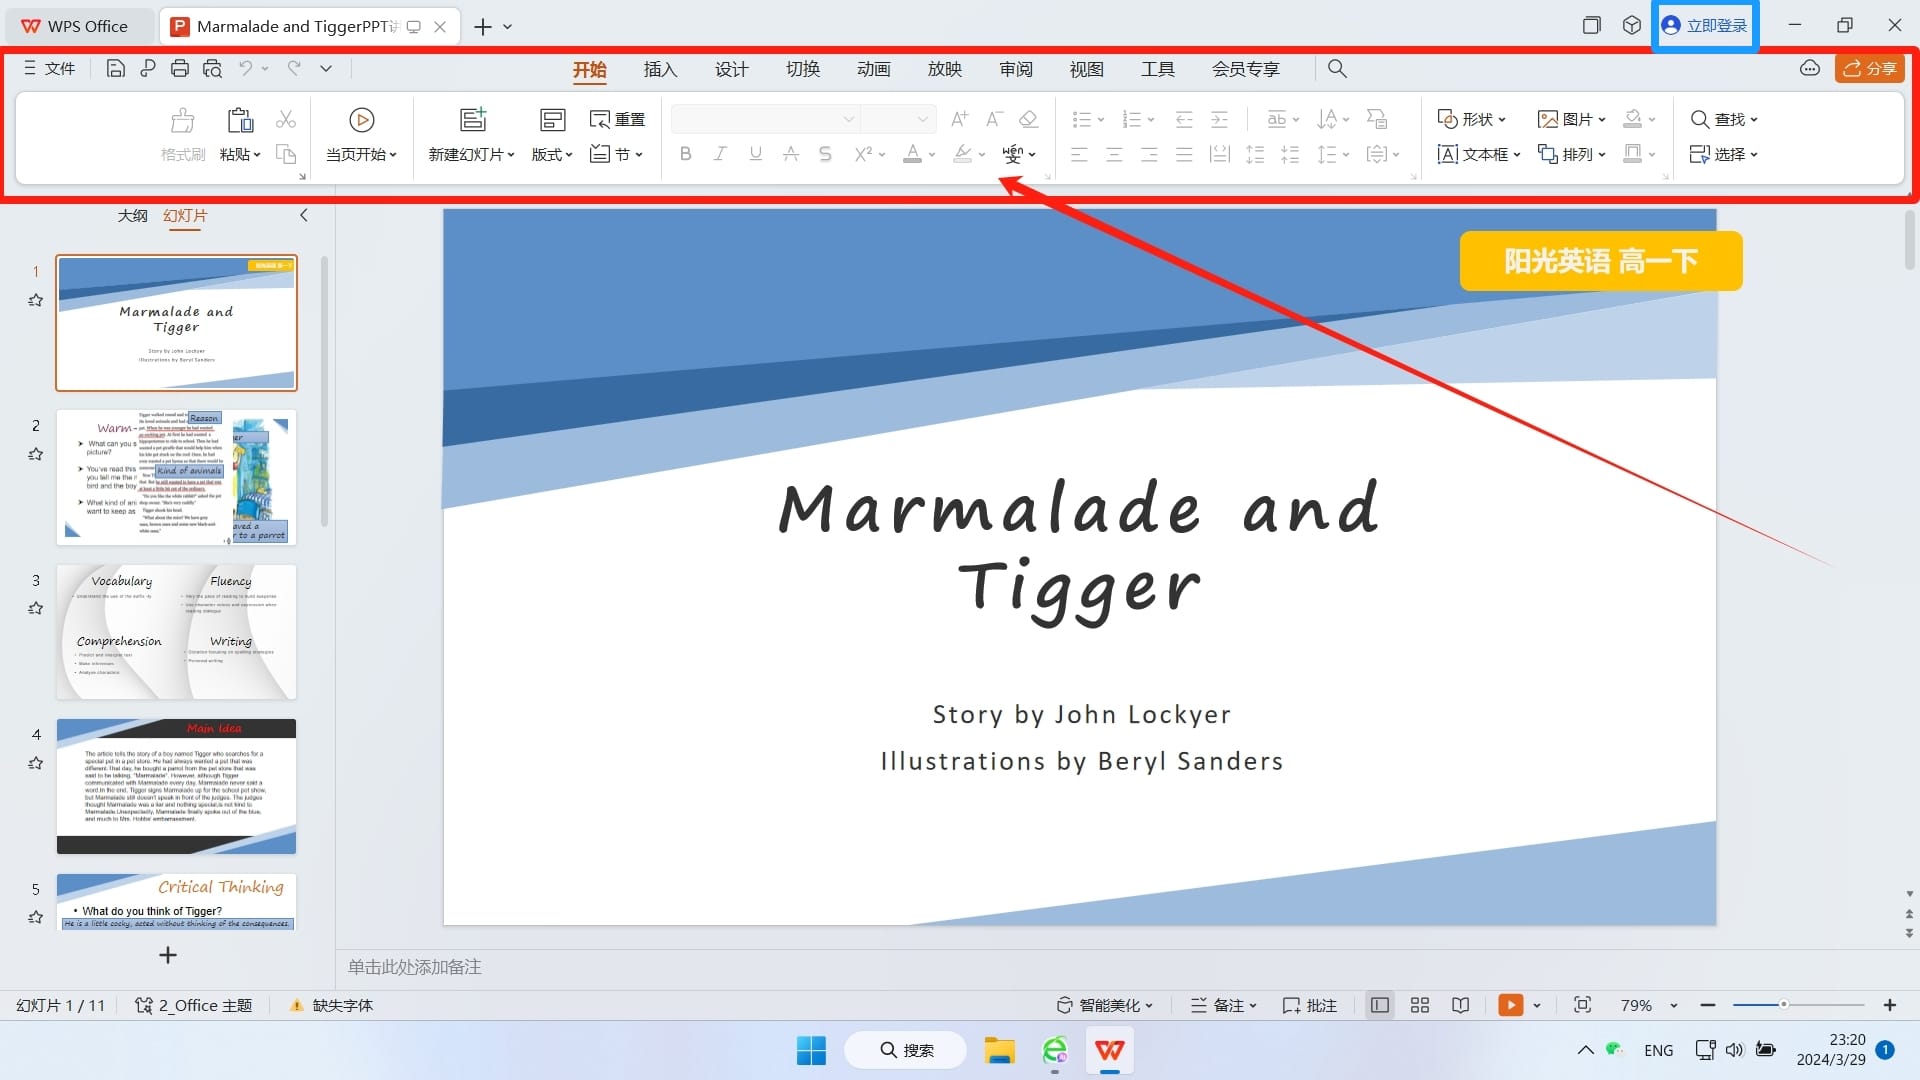The height and width of the screenshot is (1080, 1920).
Task: Toggle align text left
Action: pyautogui.click(x=1079, y=154)
